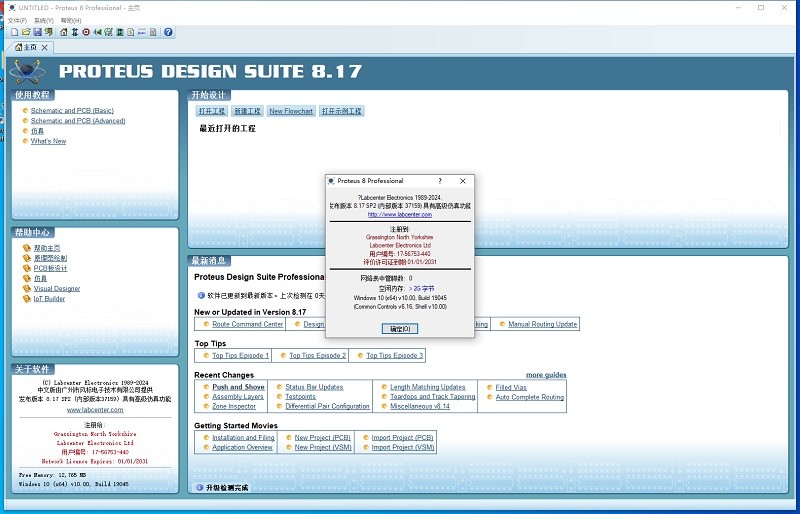Open the 系统(Y) menu
The height and width of the screenshot is (514, 800).
pos(44,20)
